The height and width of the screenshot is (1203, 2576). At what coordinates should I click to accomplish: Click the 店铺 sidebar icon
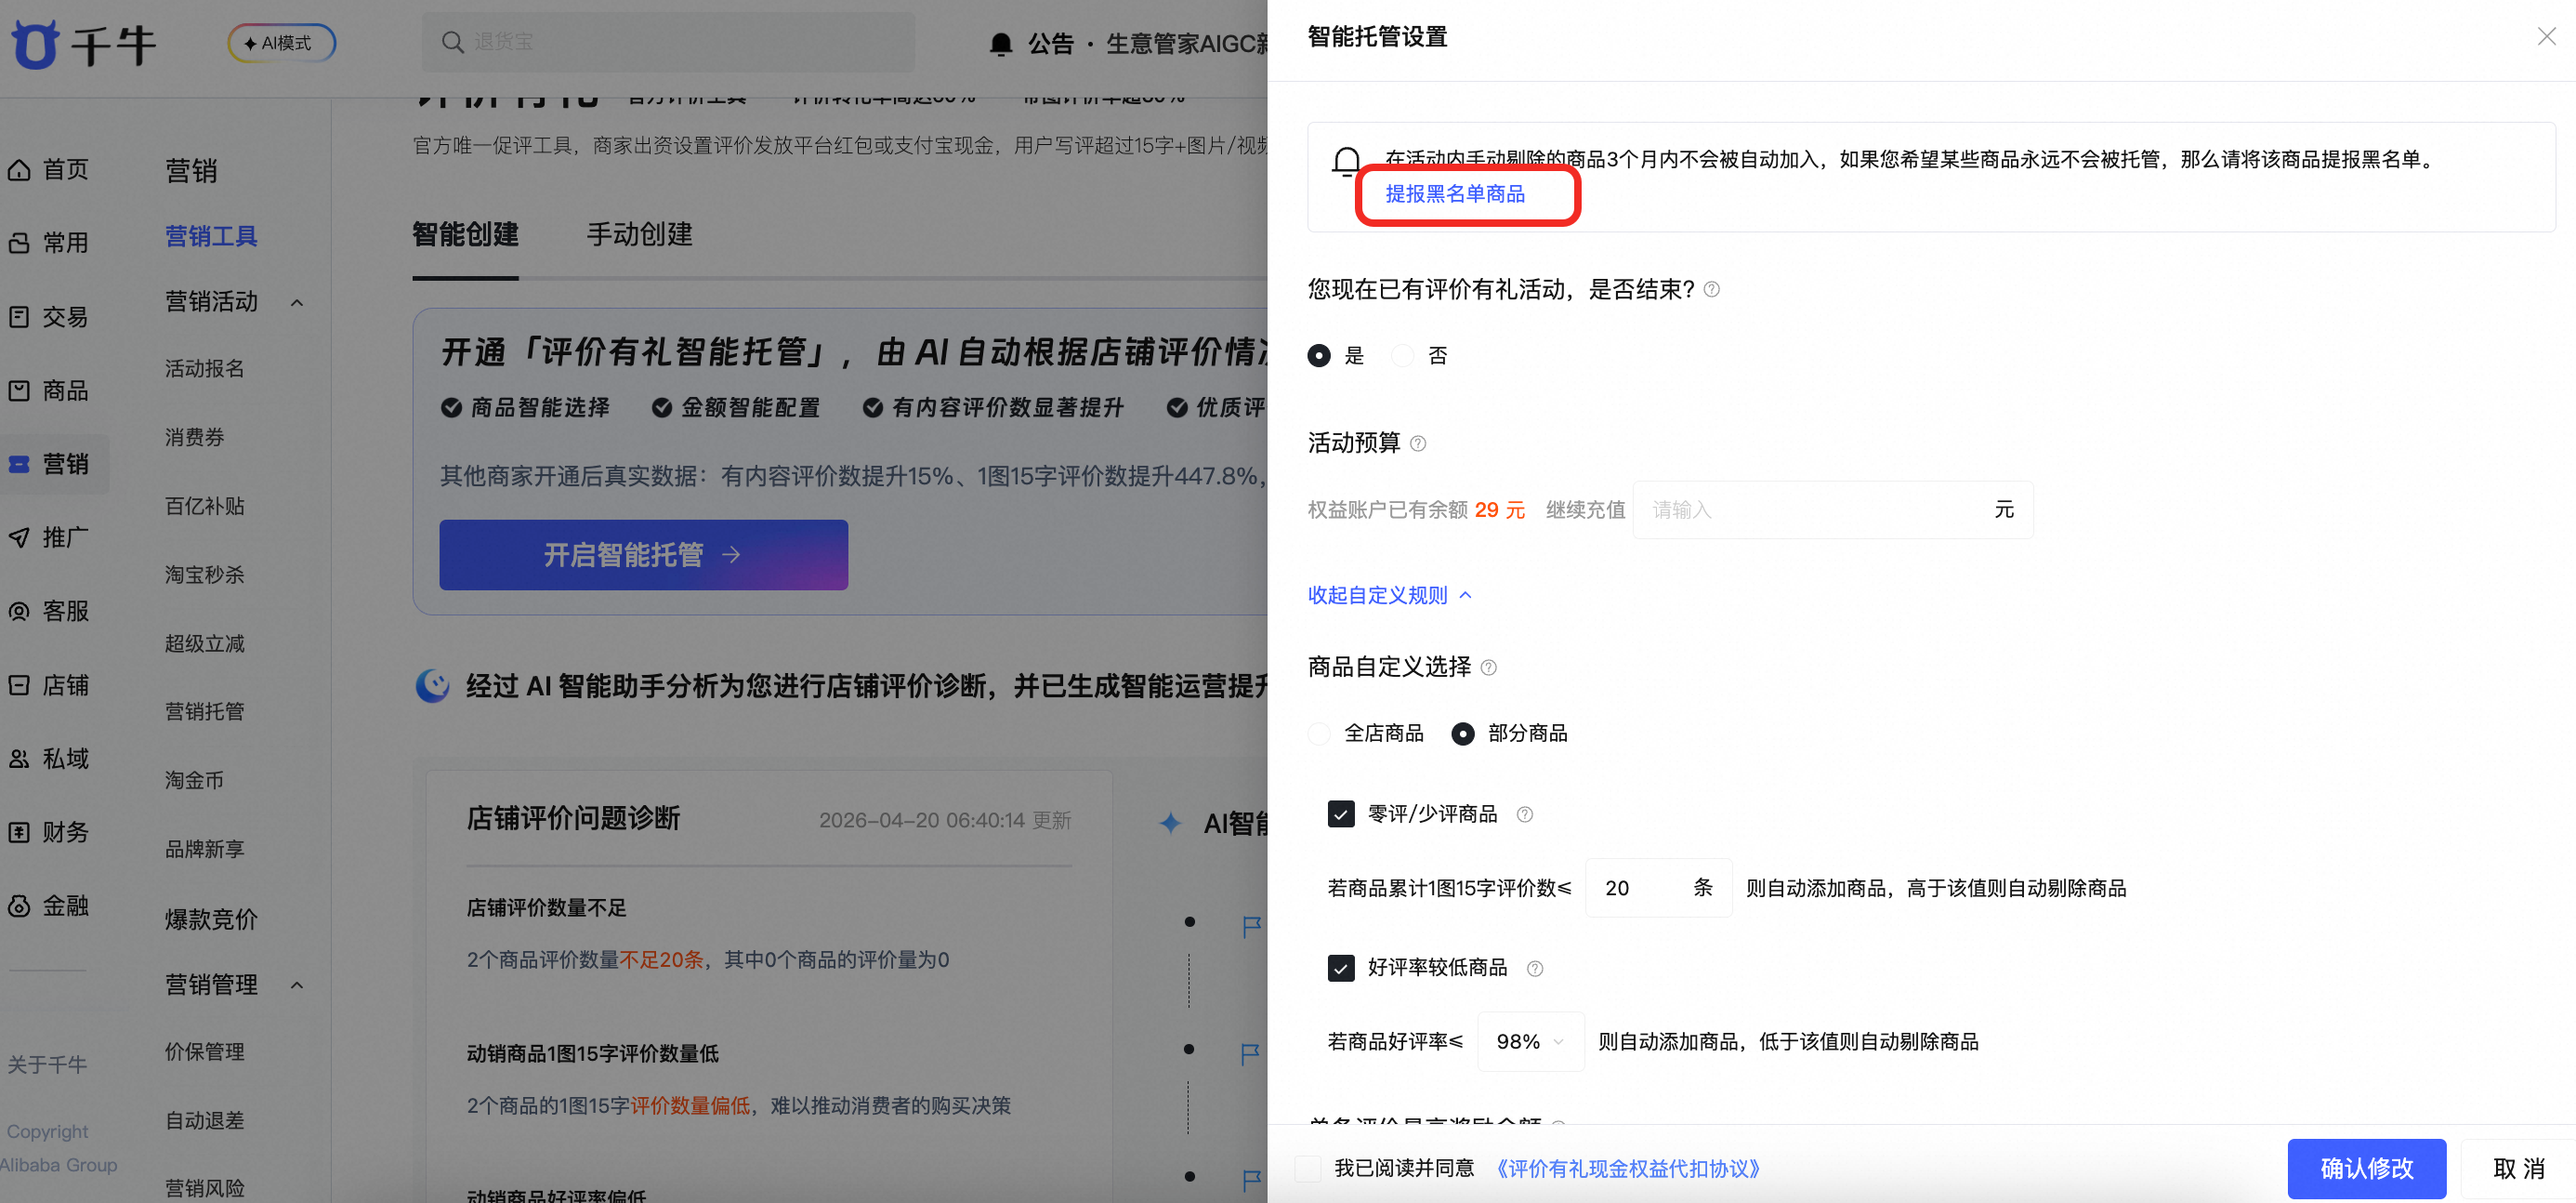[19, 685]
